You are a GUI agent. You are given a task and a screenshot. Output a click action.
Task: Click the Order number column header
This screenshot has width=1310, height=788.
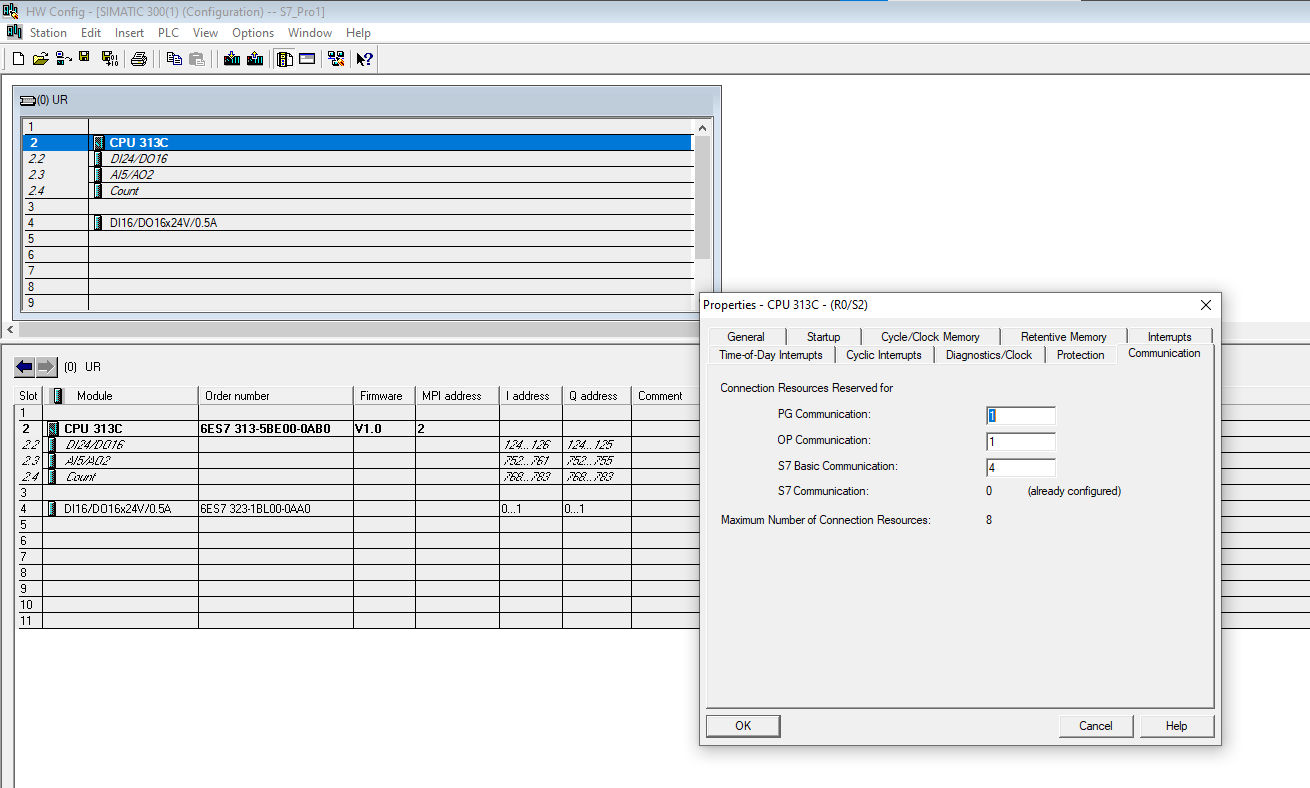[276, 396]
